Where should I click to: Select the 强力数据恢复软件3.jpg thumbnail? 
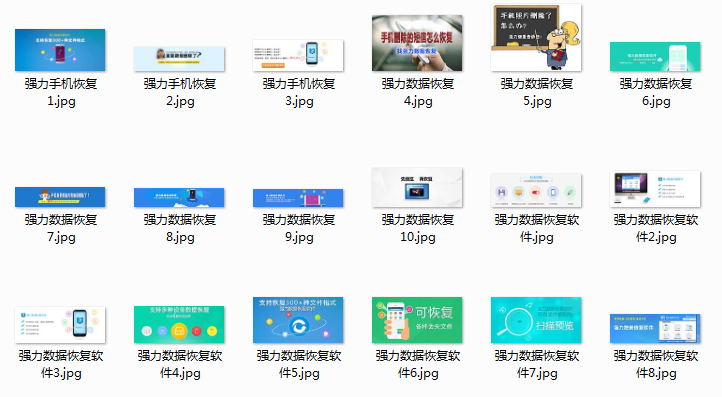tap(60, 325)
